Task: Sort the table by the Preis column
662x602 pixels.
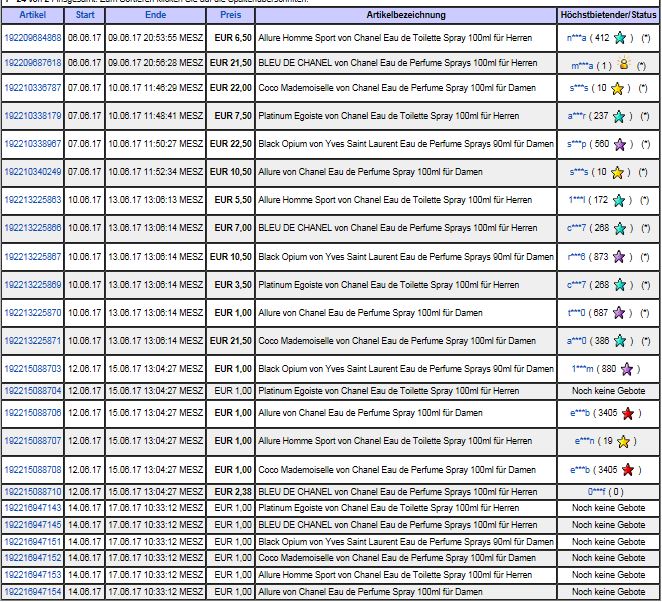Action: coord(231,15)
